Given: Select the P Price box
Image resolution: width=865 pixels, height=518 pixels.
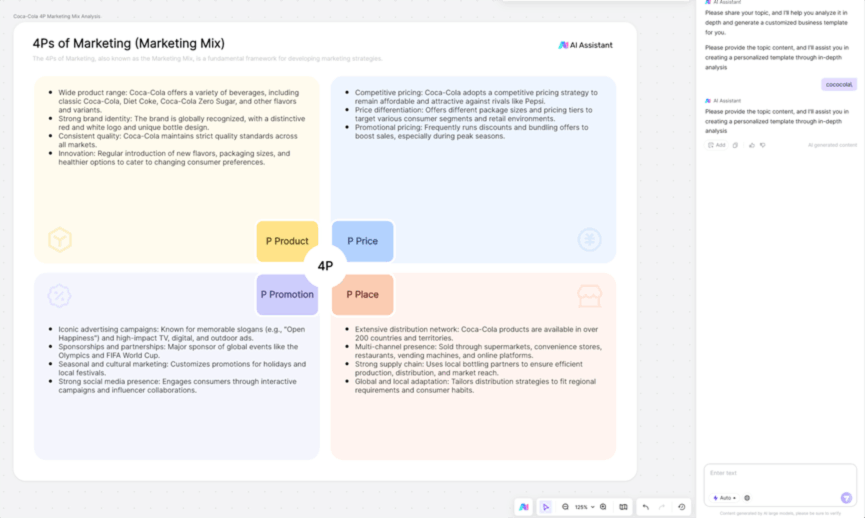Looking at the screenshot, I should tap(362, 241).
